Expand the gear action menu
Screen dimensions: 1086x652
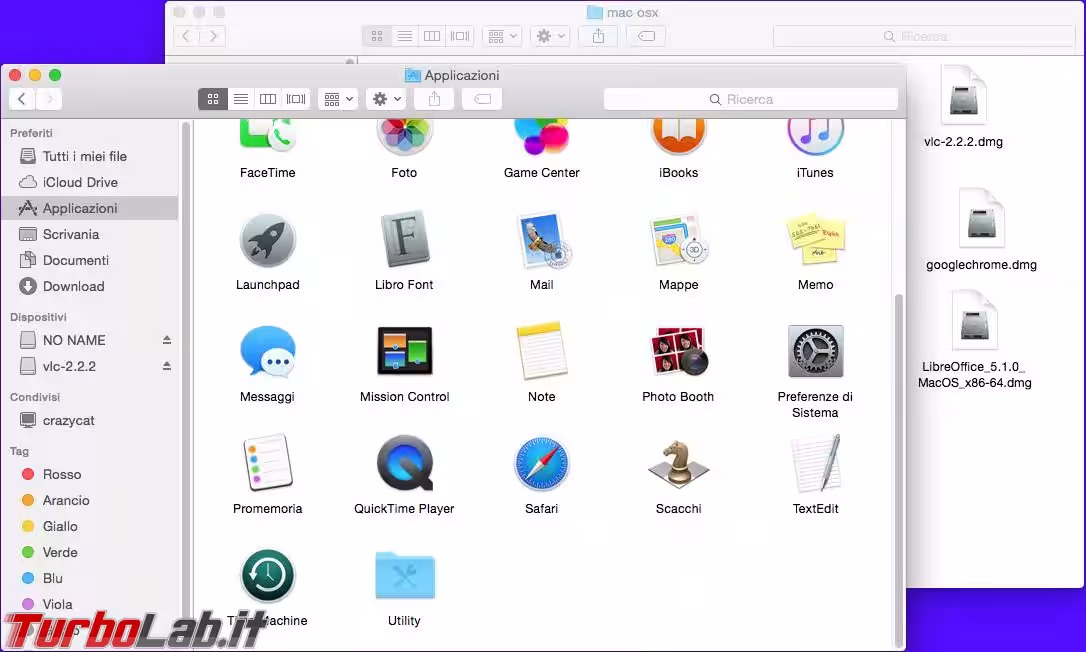pyautogui.click(x=385, y=99)
